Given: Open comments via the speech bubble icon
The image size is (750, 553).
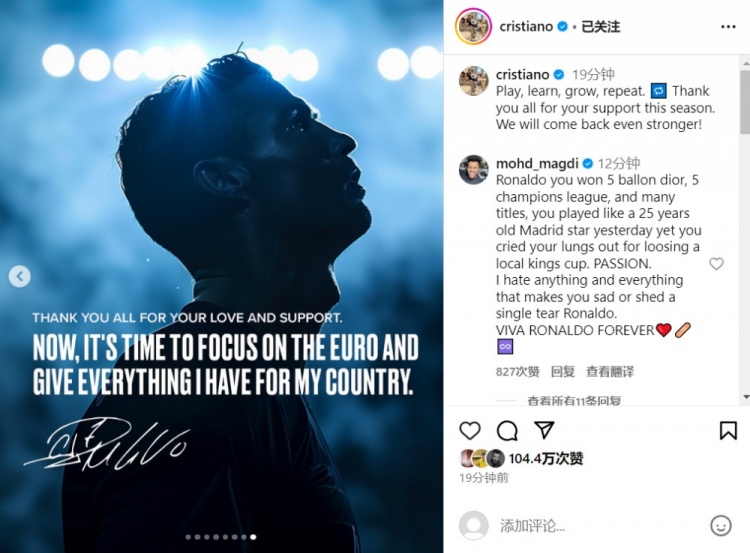Looking at the screenshot, I should 507,431.
